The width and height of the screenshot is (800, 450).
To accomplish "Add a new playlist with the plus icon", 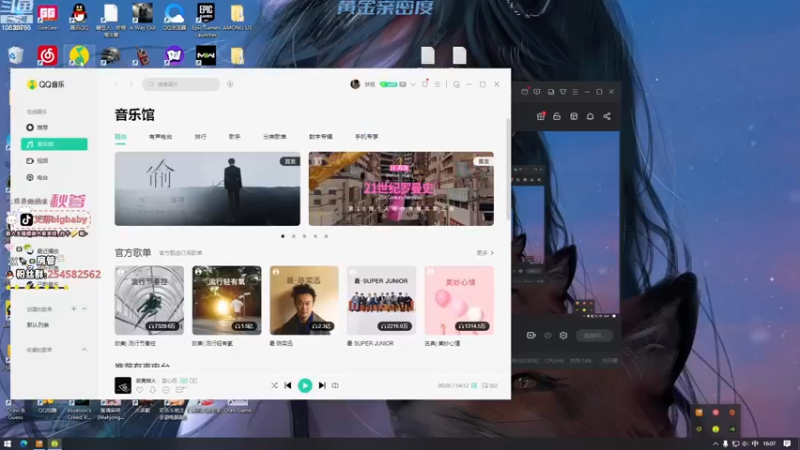I will [x=73, y=309].
